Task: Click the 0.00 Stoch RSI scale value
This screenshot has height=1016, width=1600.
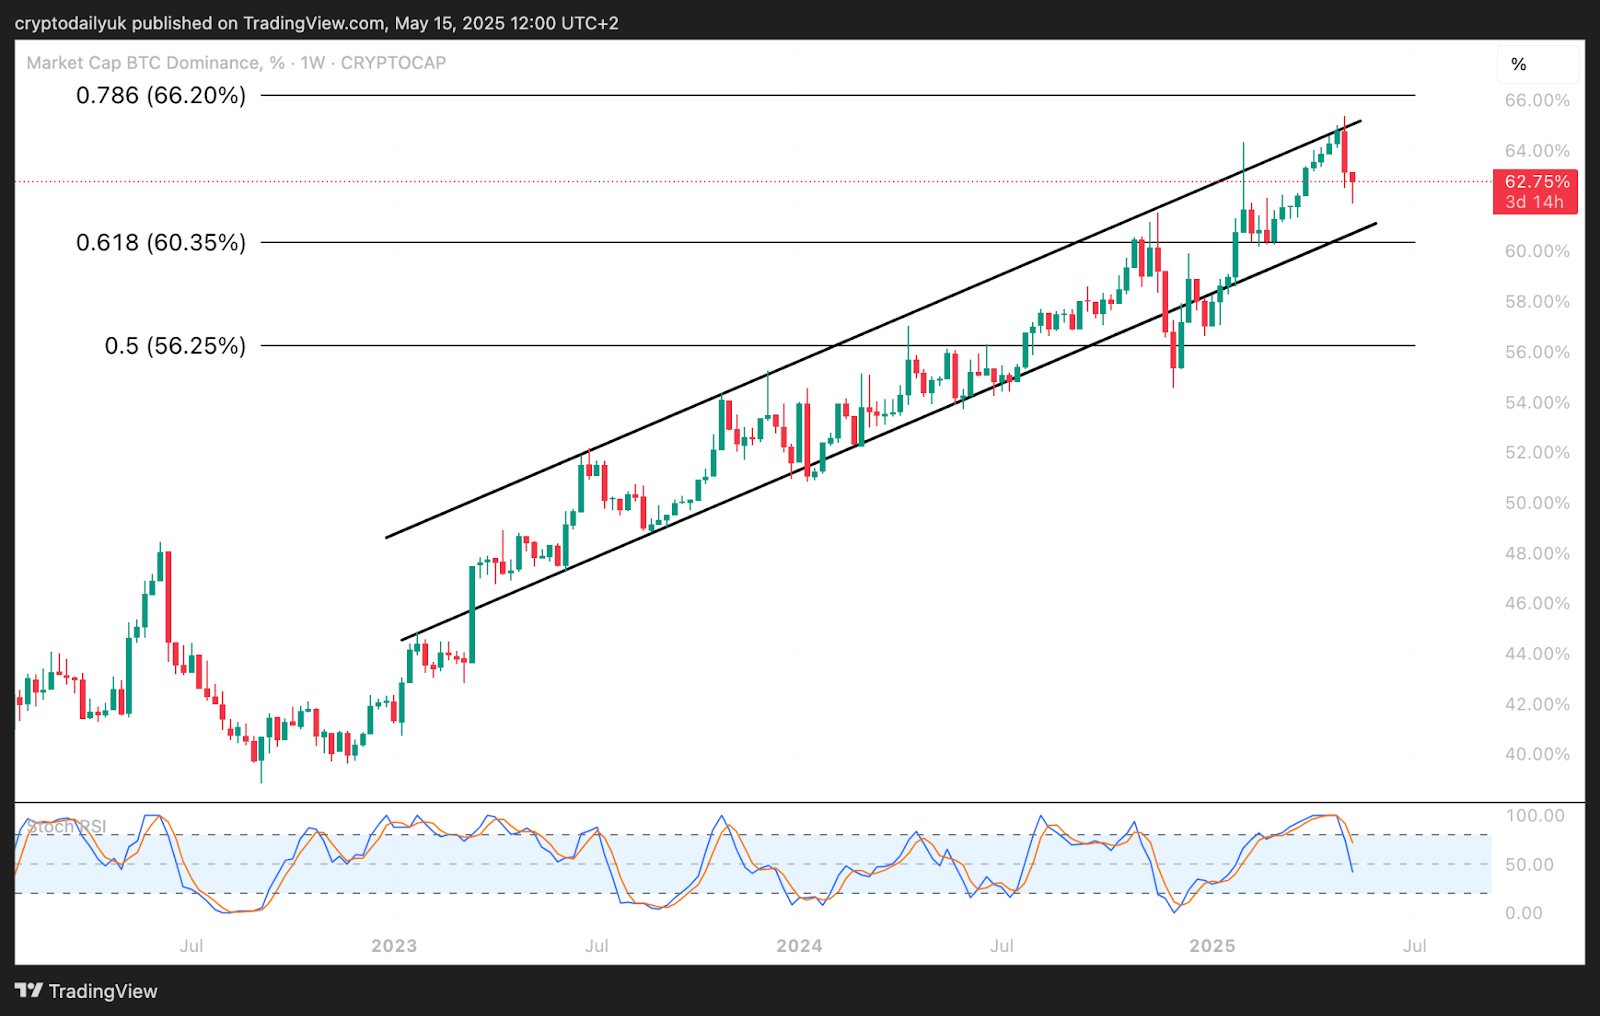Action: [x=1524, y=912]
